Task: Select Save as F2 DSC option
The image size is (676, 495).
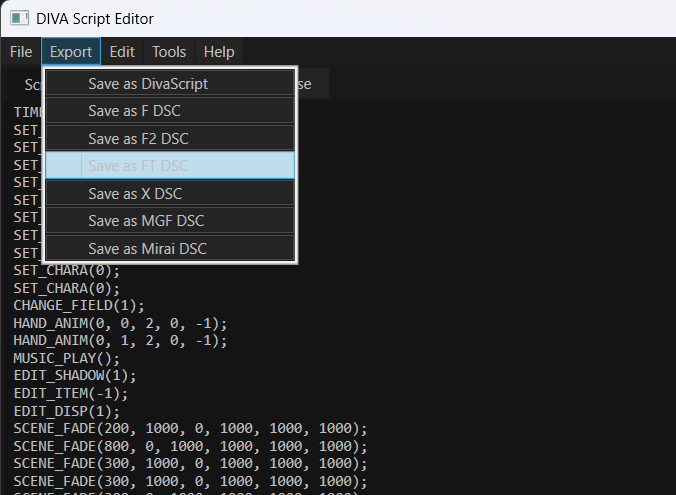Action: pos(170,138)
